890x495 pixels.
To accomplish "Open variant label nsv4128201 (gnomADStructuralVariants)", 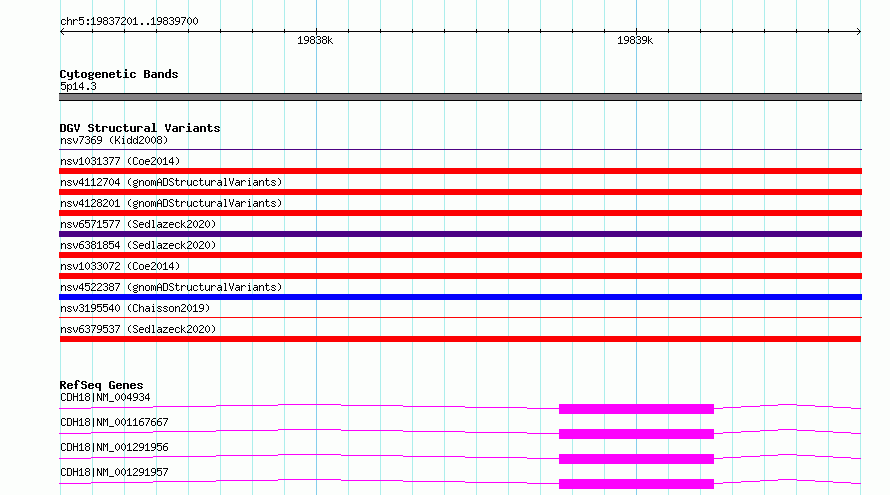I will tap(171, 203).
